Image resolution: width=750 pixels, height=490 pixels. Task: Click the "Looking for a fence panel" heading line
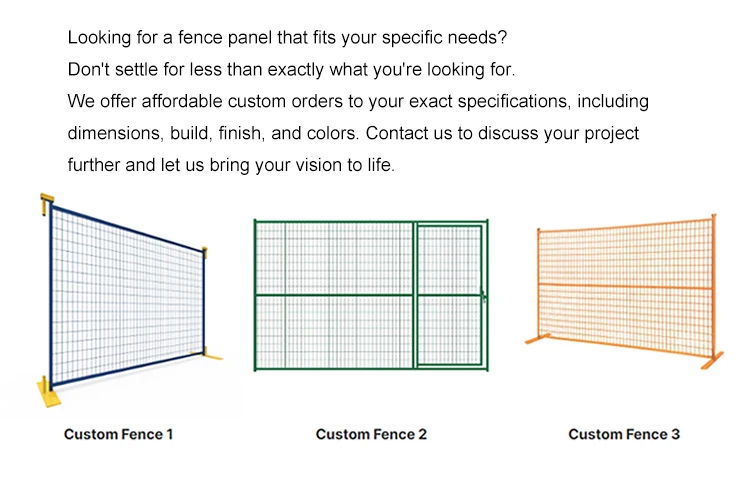pos(287,38)
